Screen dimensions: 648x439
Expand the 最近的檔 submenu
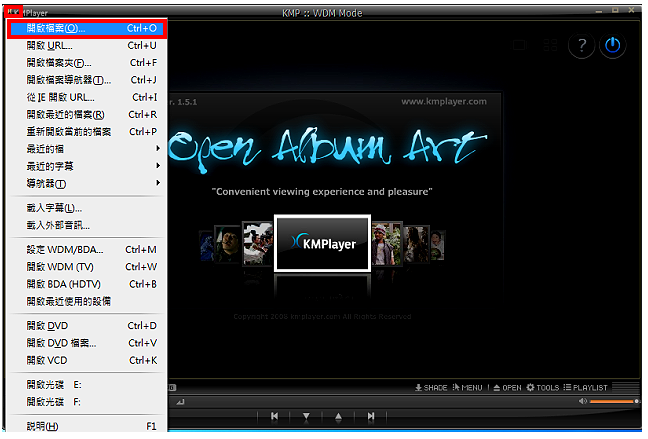click(87, 149)
